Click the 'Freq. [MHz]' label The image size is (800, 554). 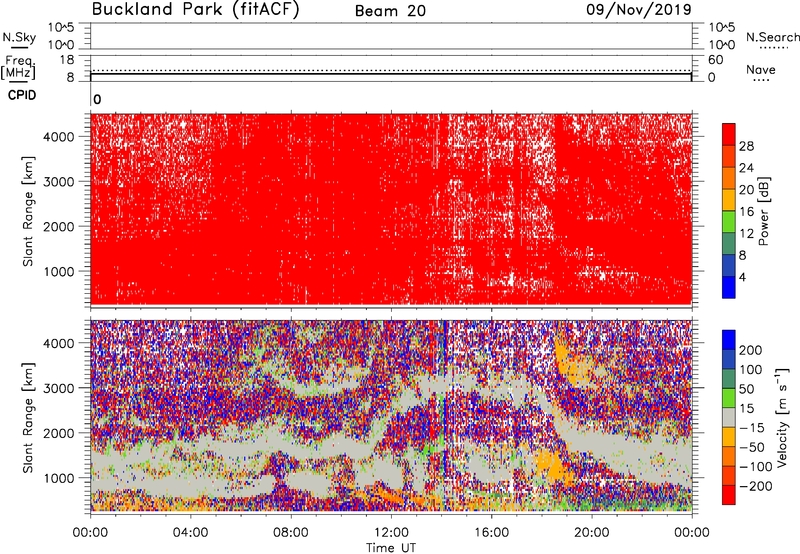[x=18, y=67]
